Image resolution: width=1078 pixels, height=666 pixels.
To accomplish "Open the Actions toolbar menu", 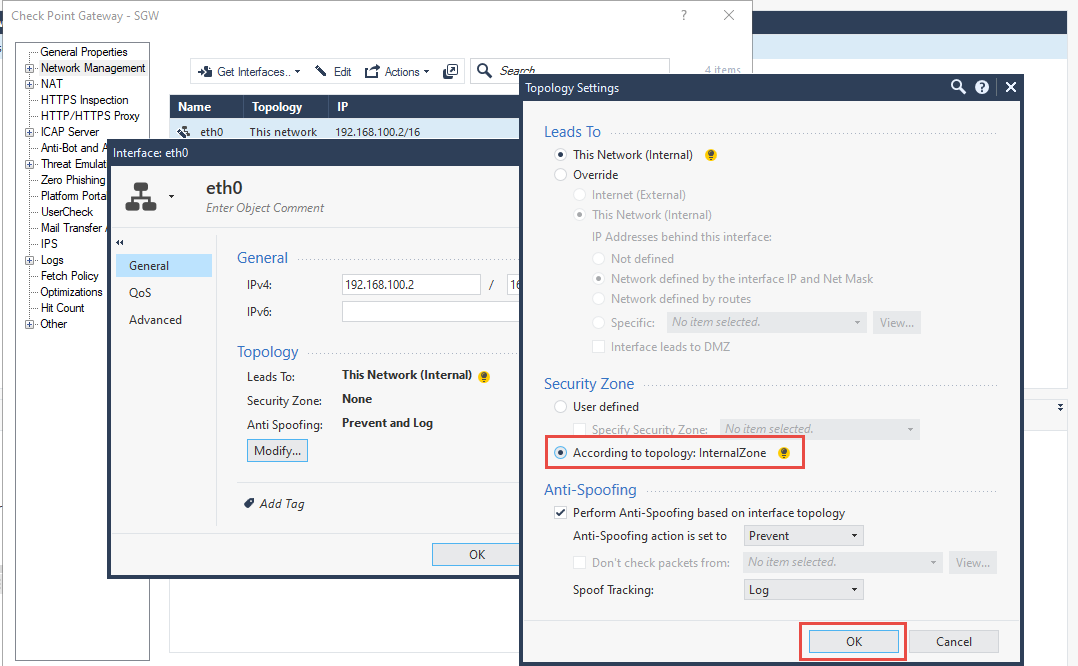I will tap(397, 71).
